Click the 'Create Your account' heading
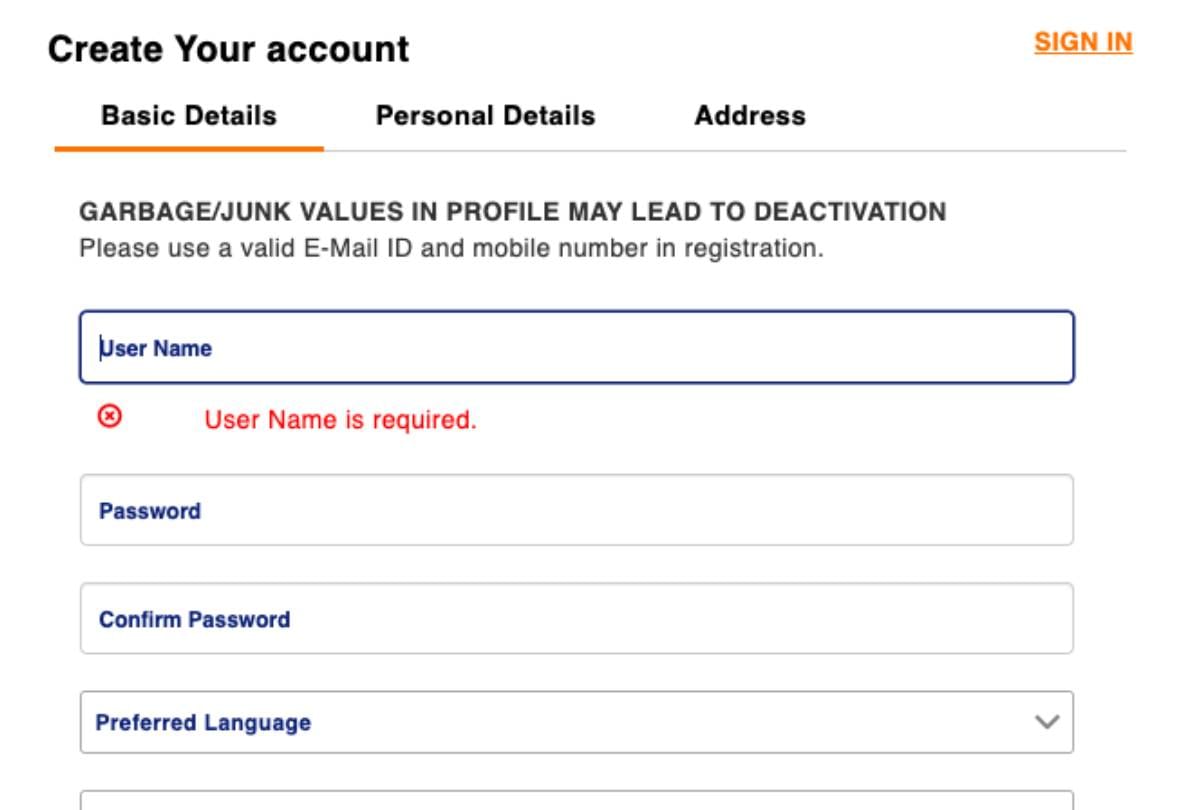This screenshot has height=810, width=1200. (228, 49)
